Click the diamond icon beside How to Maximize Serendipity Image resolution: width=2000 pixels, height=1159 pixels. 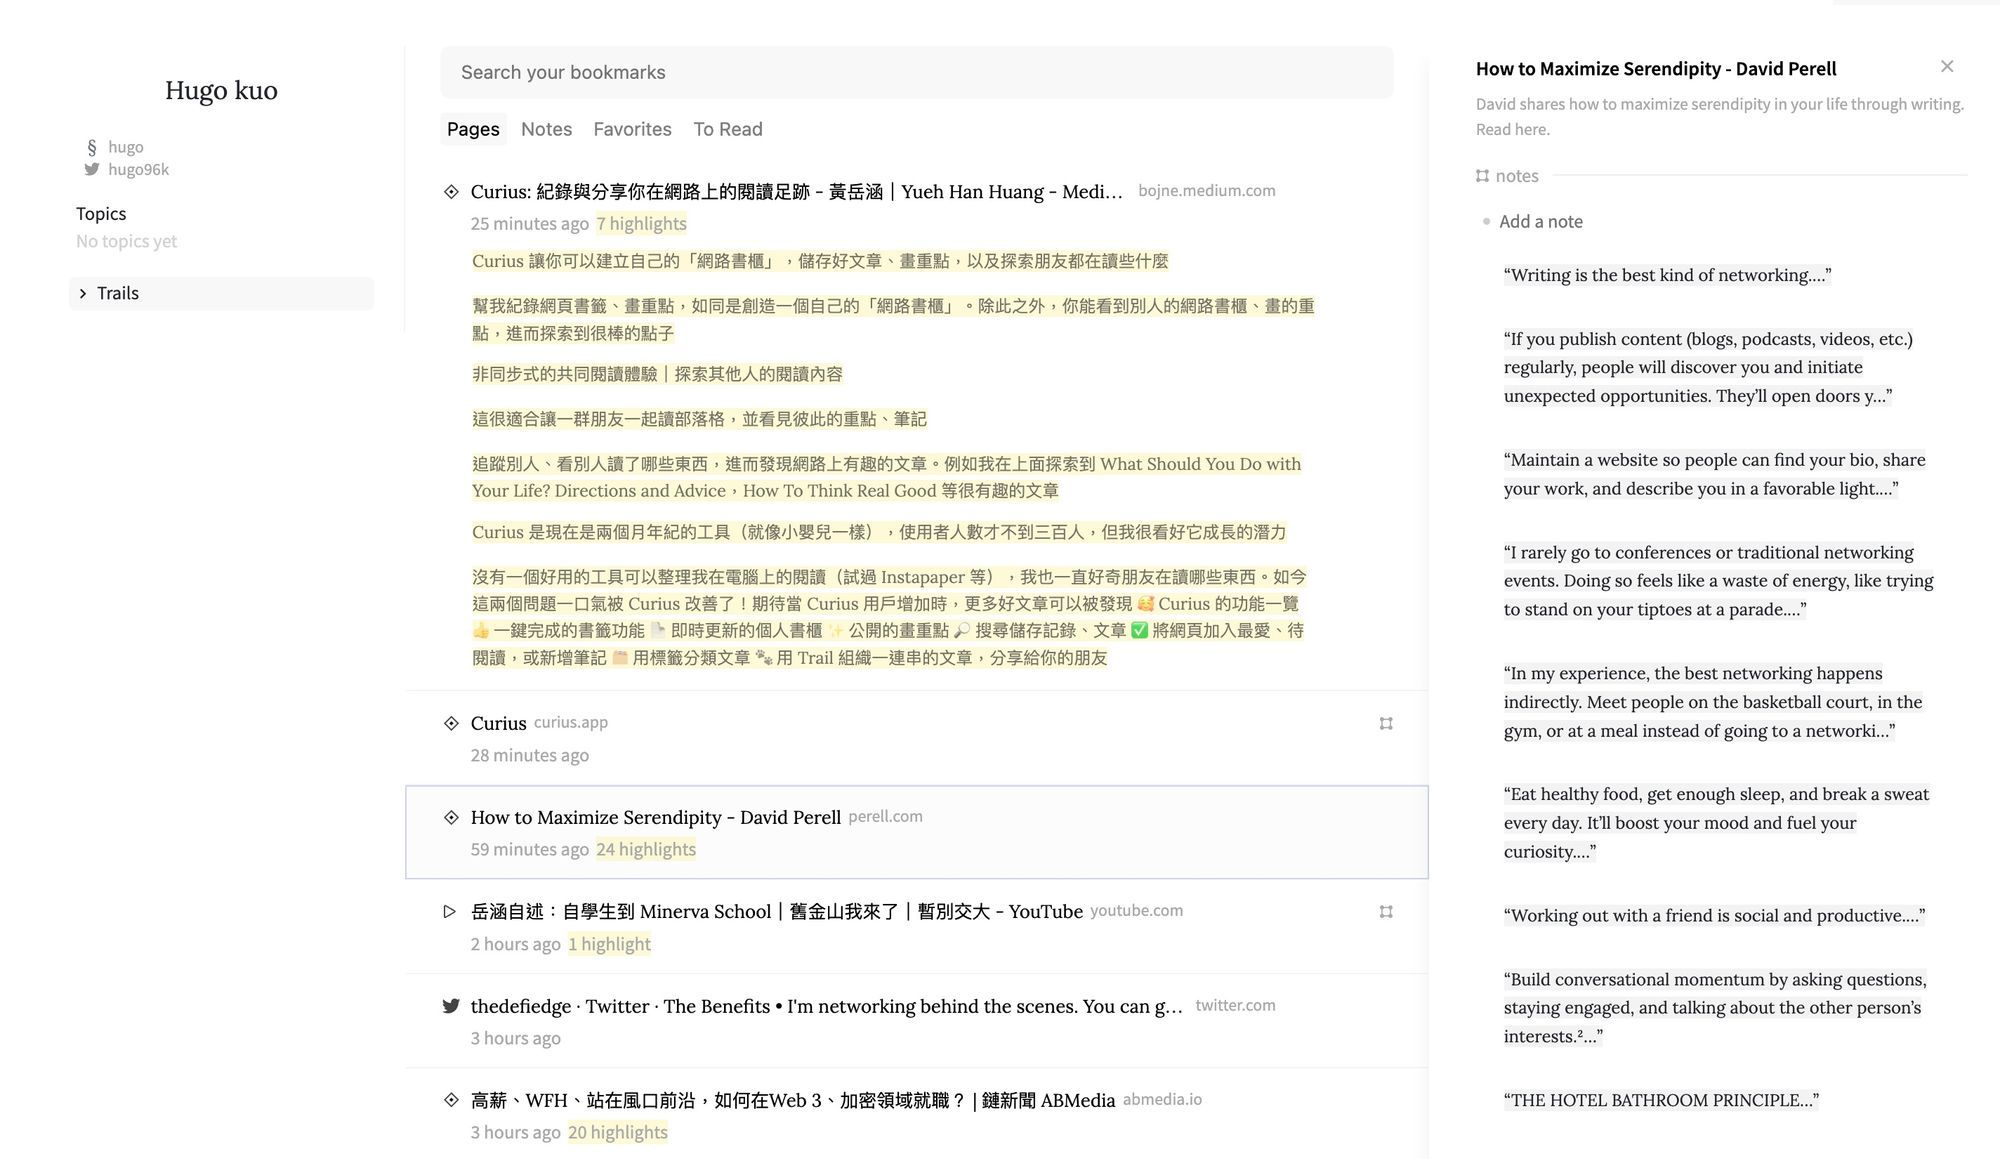(x=451, y=818)
